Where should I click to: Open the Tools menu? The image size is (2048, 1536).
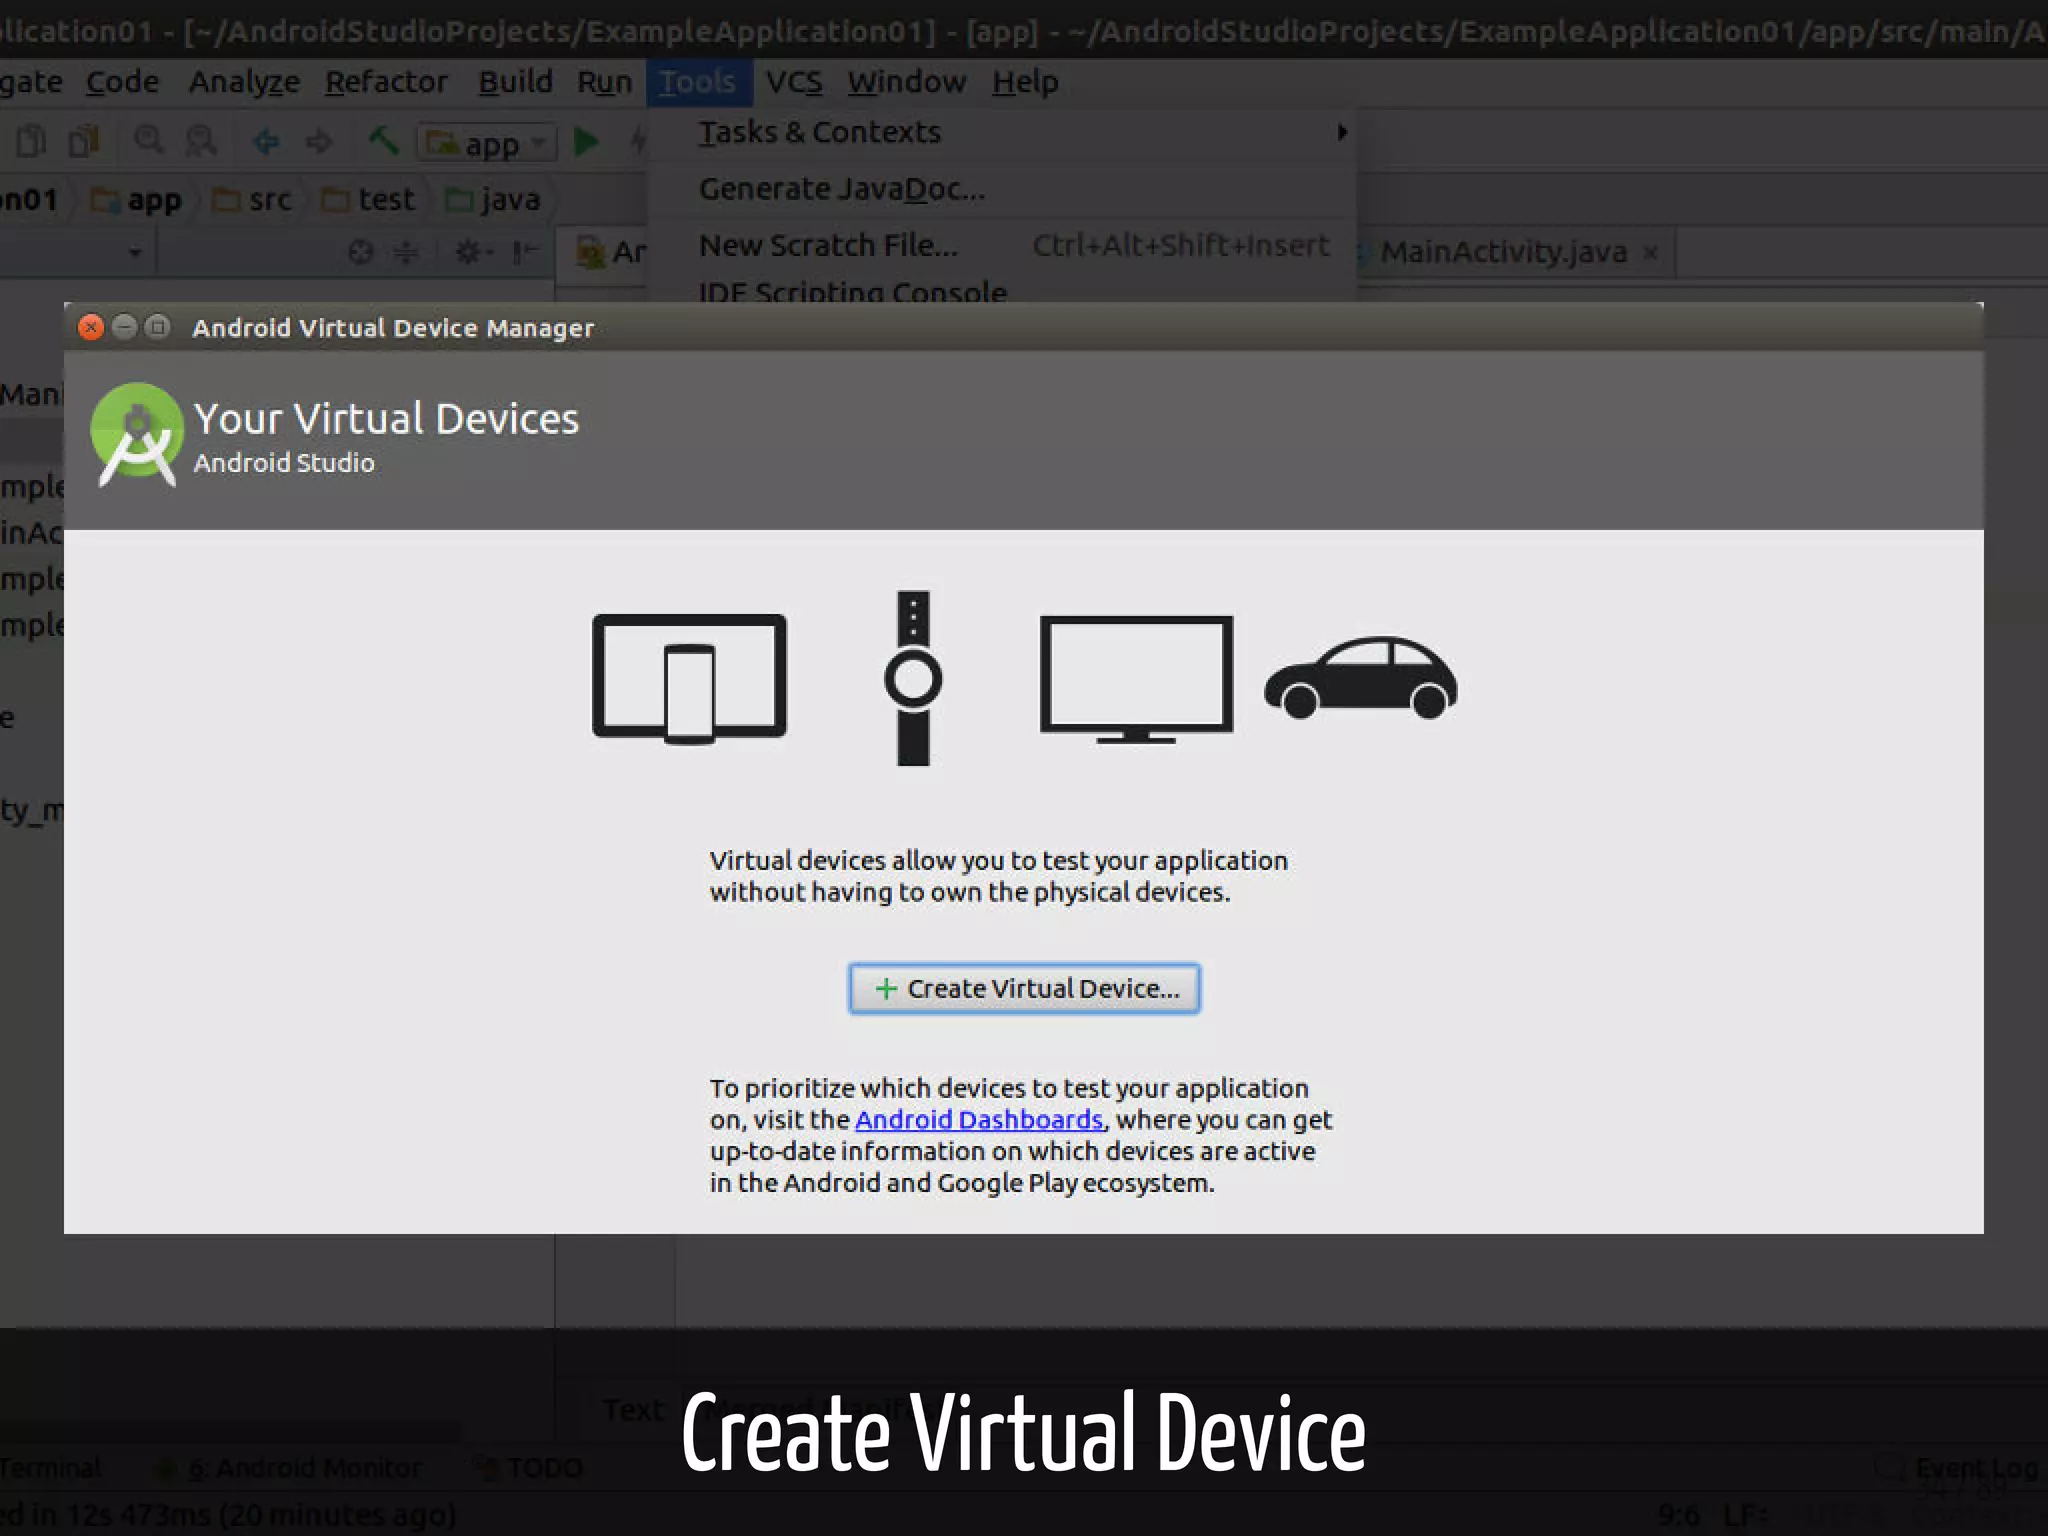pyautogui.click(x=698, y=82)
